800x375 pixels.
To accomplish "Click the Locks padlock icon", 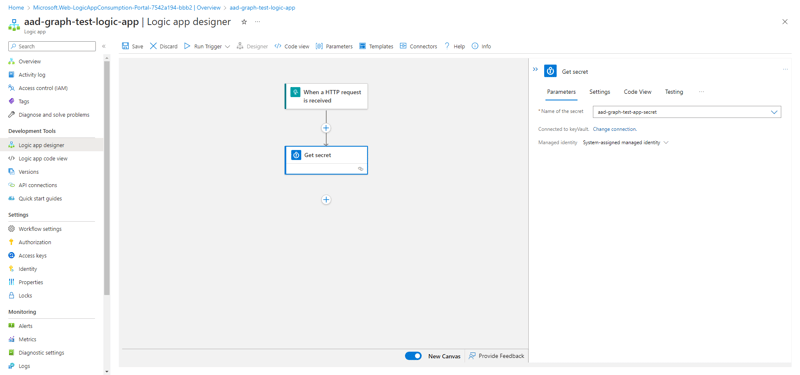I will [x=12, y=295].
